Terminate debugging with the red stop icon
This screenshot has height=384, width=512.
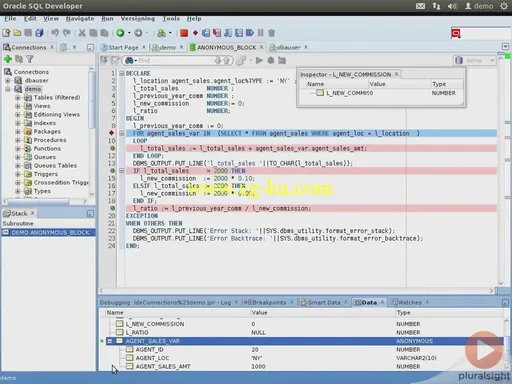click(184, 33)
